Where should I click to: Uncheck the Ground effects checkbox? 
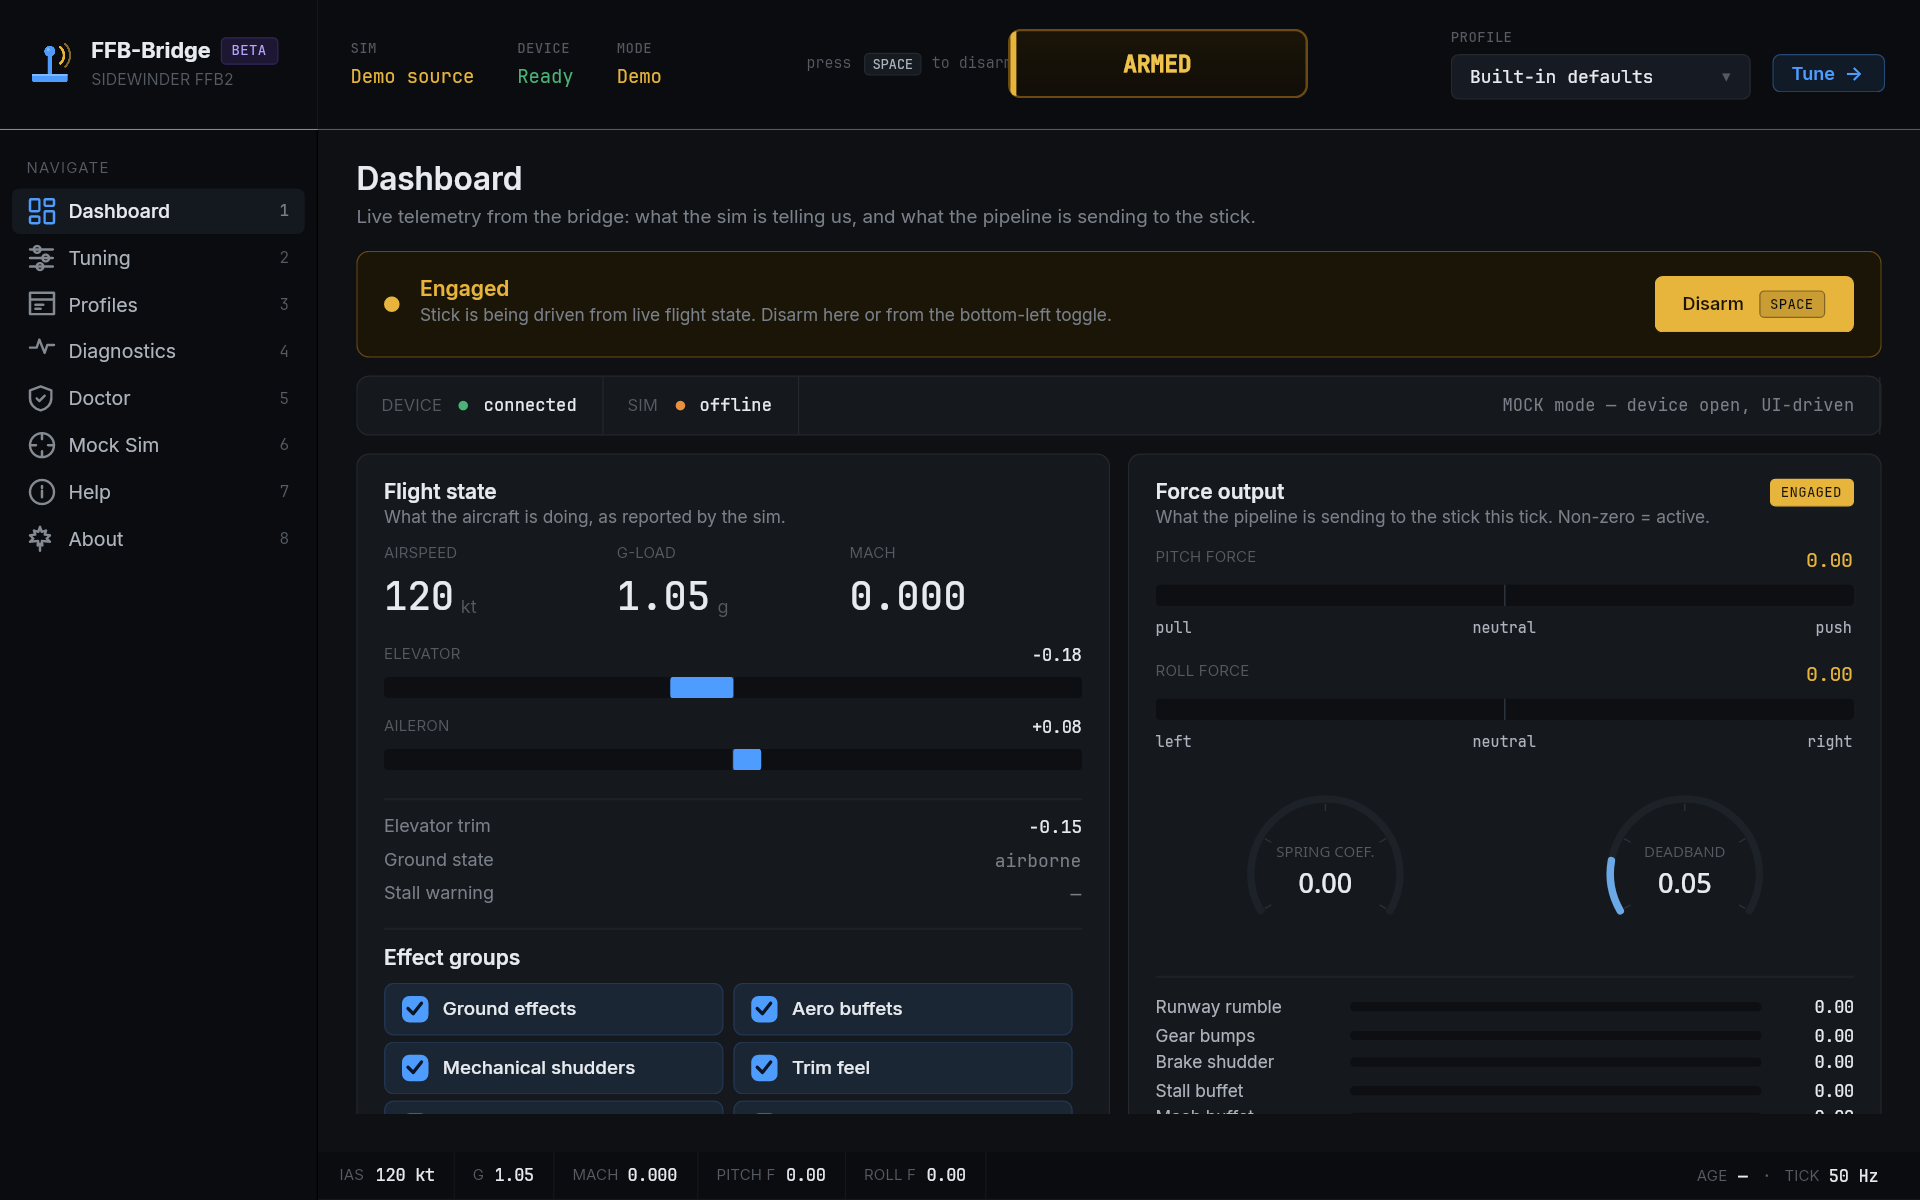415,1009
